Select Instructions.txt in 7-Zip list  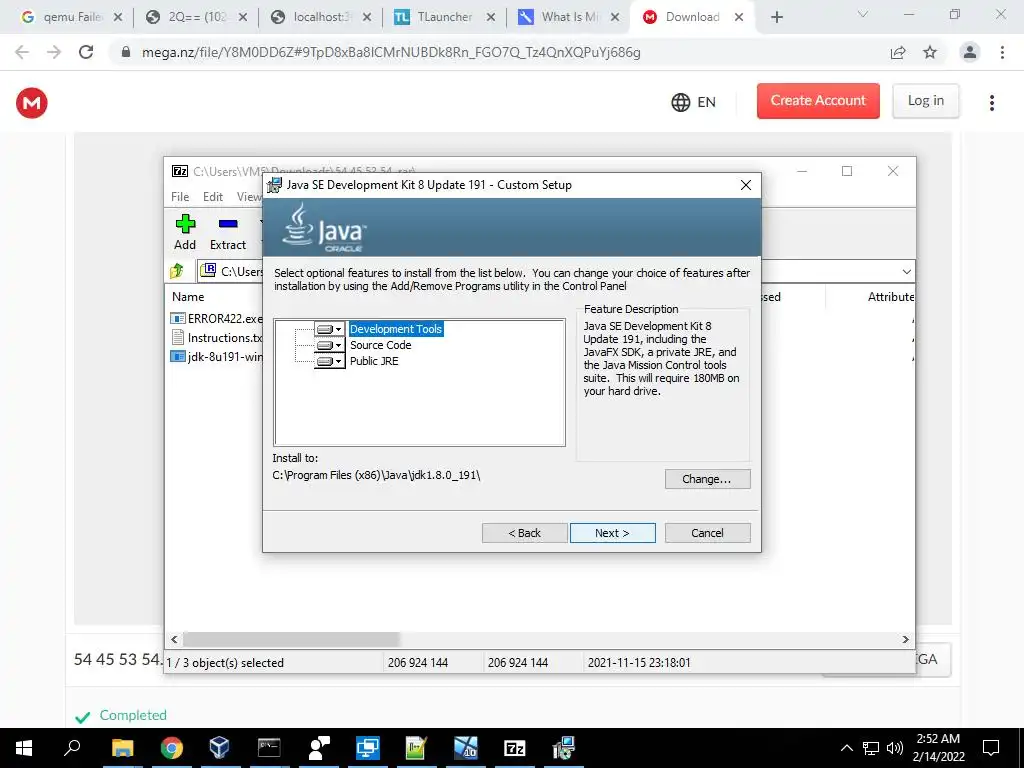[x=216, y=338]
